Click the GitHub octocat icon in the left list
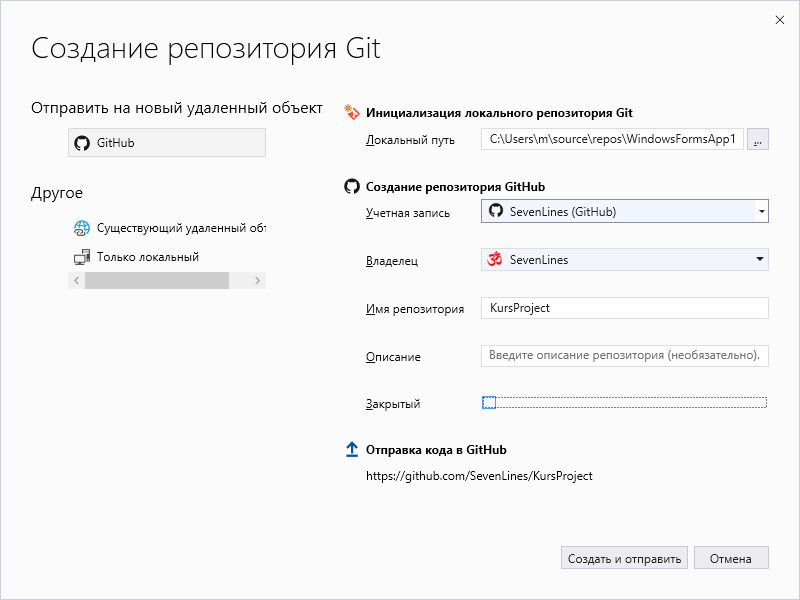The image size is (800, 600). [82, 143]
